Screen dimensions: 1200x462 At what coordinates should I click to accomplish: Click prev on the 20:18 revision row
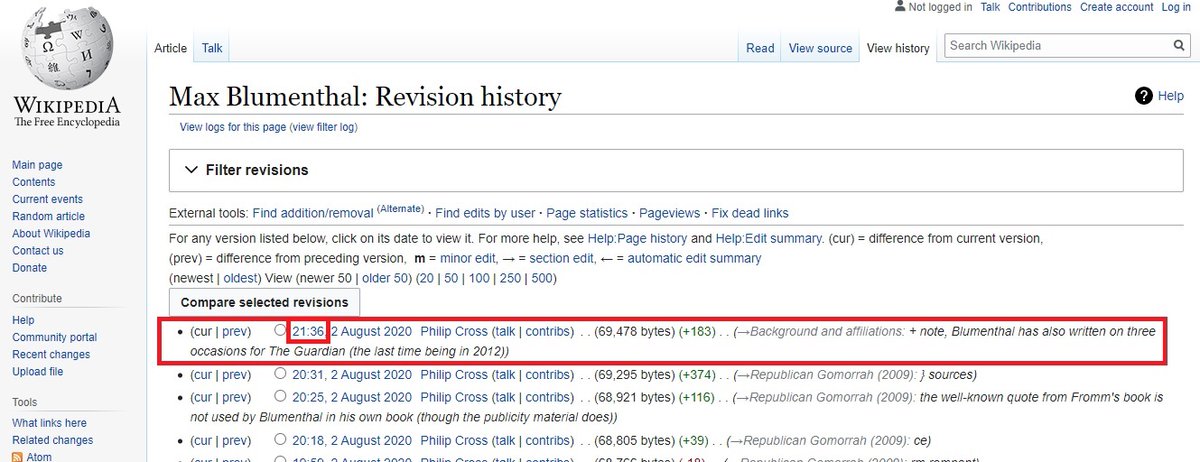(x=235, y=440)
